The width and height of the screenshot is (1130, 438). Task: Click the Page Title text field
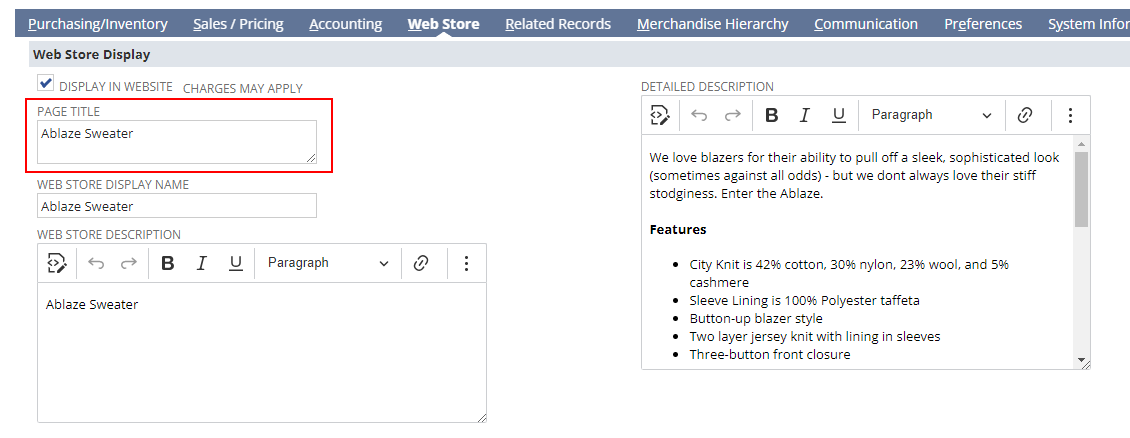click(x=176, y=141)
